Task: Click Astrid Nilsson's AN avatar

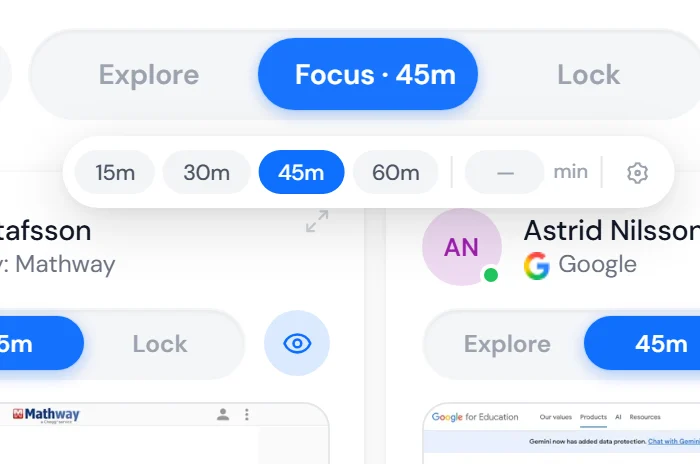Action: tap(462, 247)
